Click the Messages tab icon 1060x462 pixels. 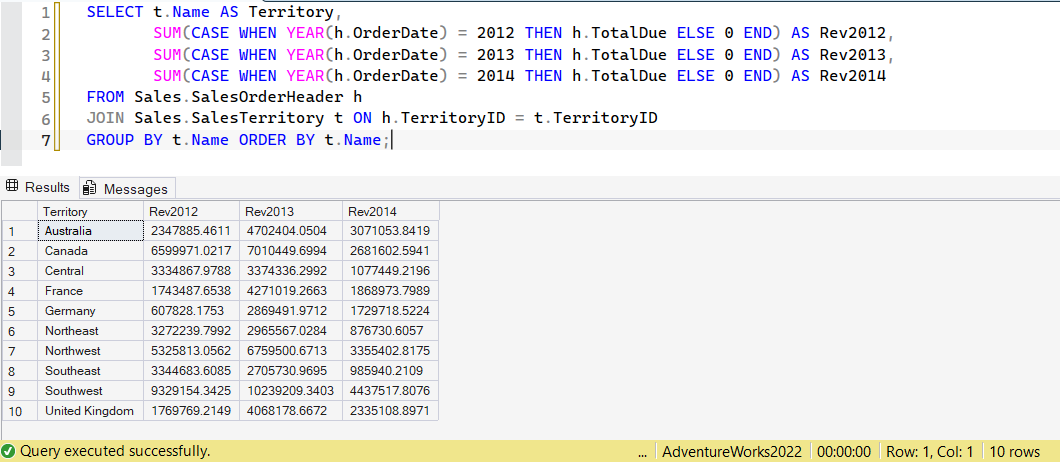(91, 189)
